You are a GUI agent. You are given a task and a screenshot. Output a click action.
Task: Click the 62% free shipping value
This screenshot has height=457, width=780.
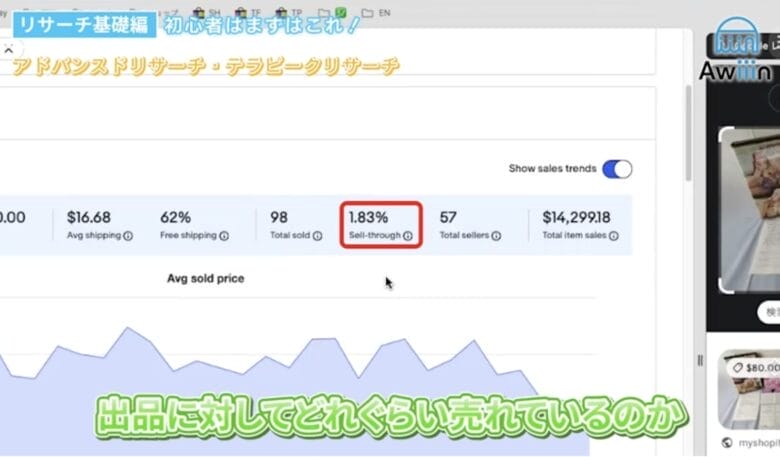click(x=175, y=217)
